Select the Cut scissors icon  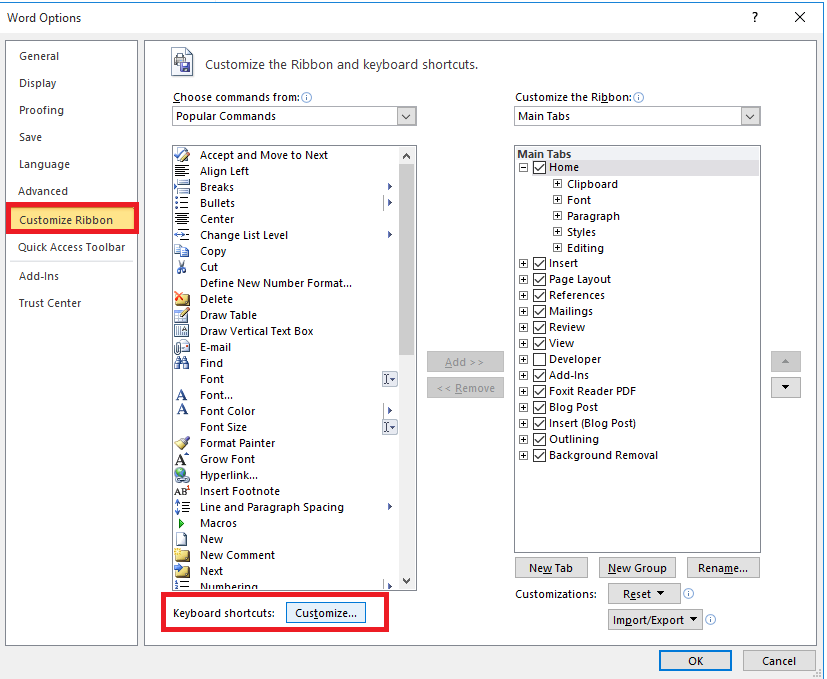182,267
